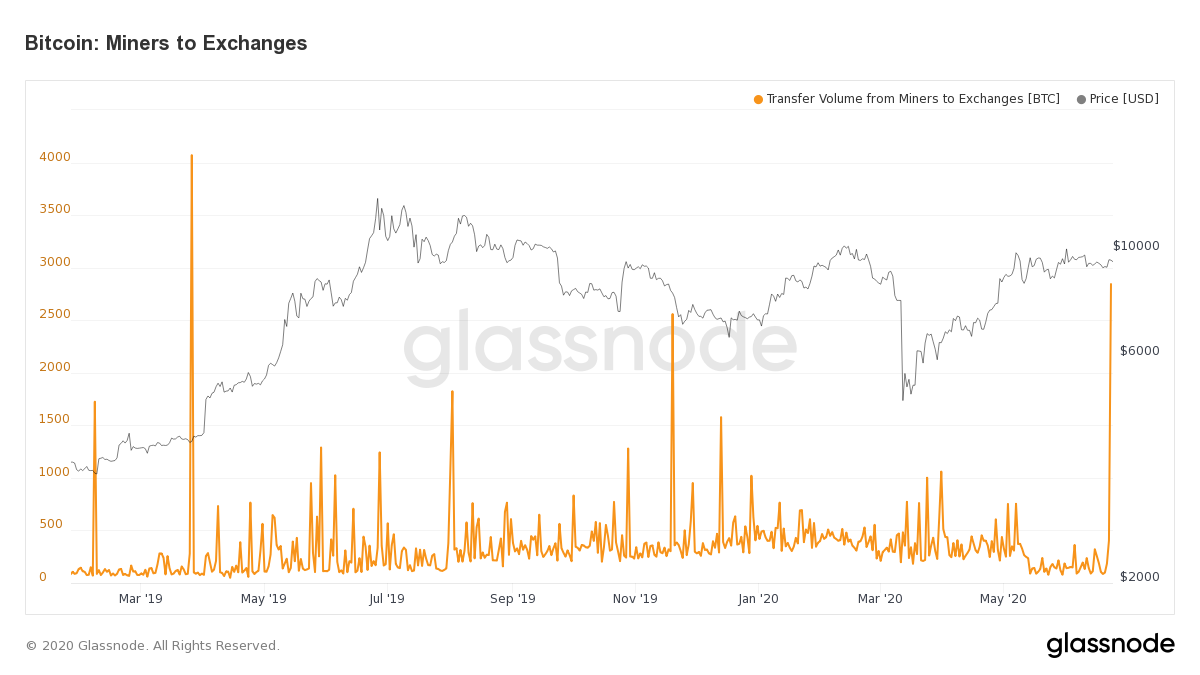
Task: Click the 2020 Glassnode copyright notice
Action: 152,646
